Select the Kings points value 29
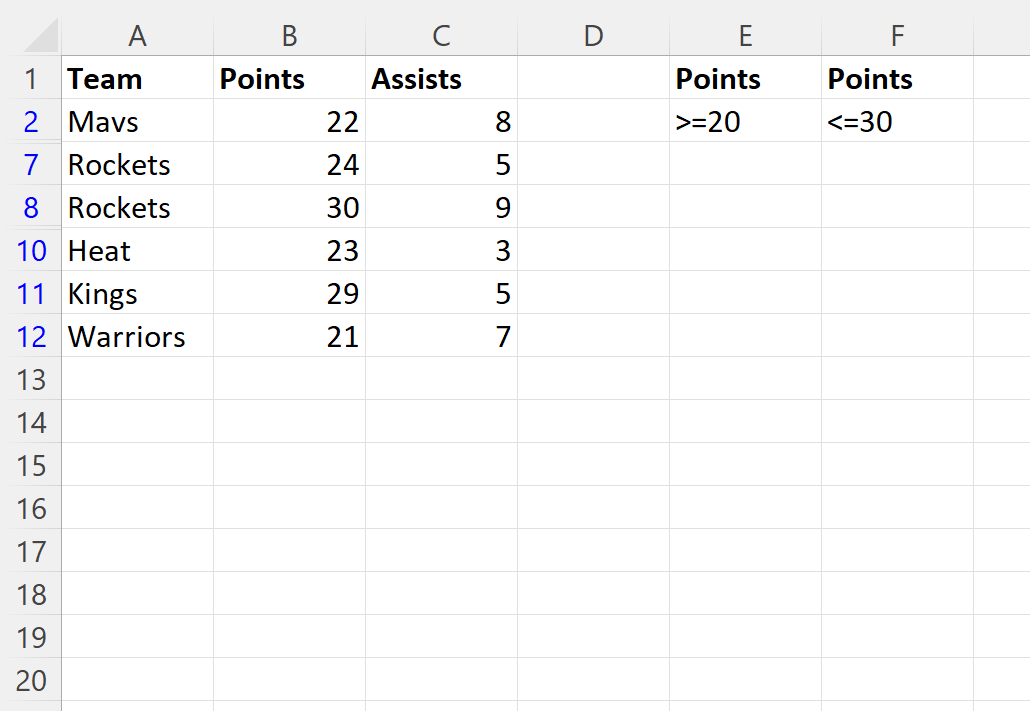1030x711 pixels. click(x=289, y=294)
